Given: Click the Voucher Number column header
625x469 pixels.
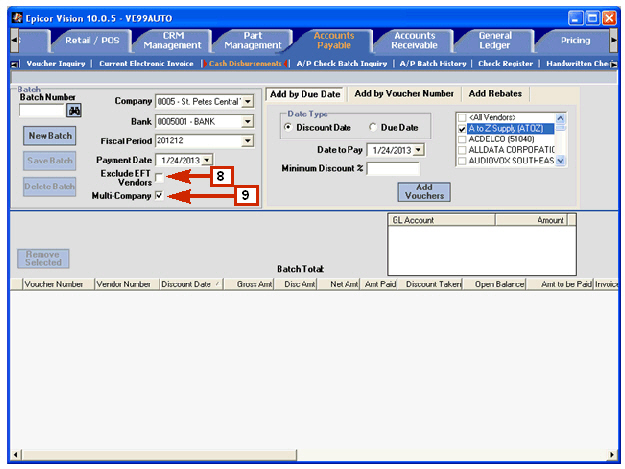Looking at the screenshot, I should [x=58, y=284].
